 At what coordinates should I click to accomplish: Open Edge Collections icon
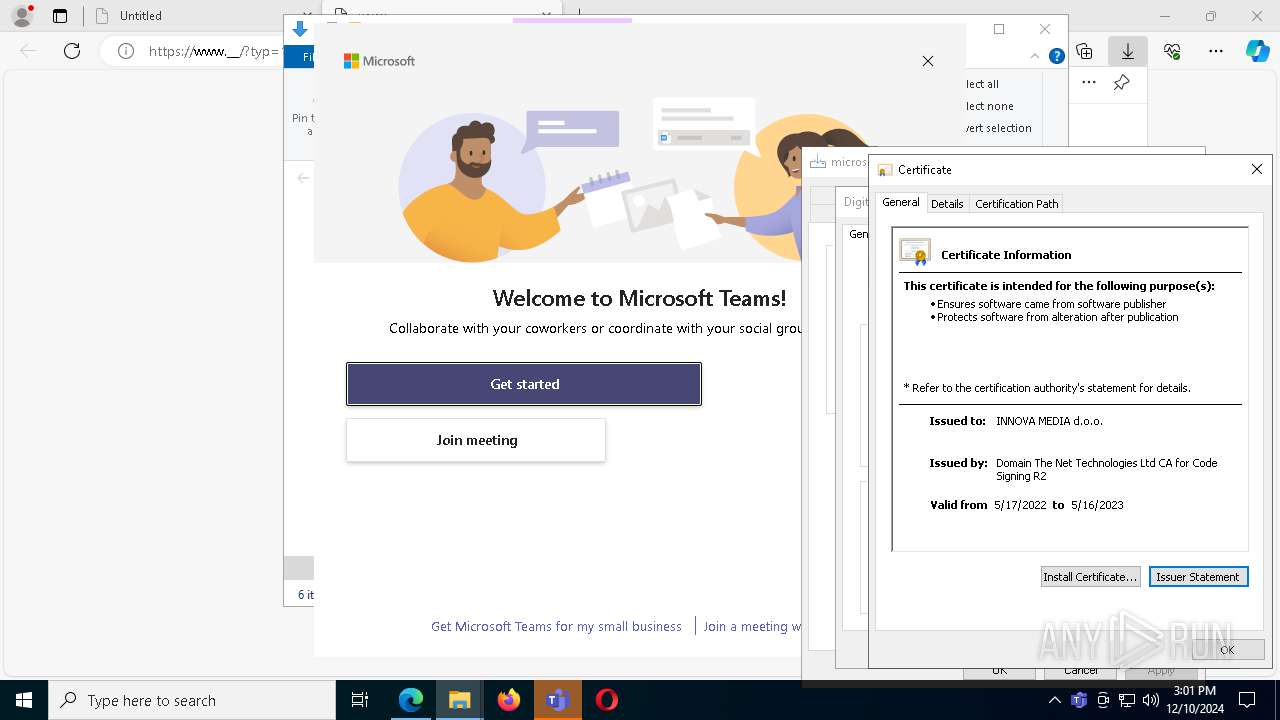[x=1084, y=51]
